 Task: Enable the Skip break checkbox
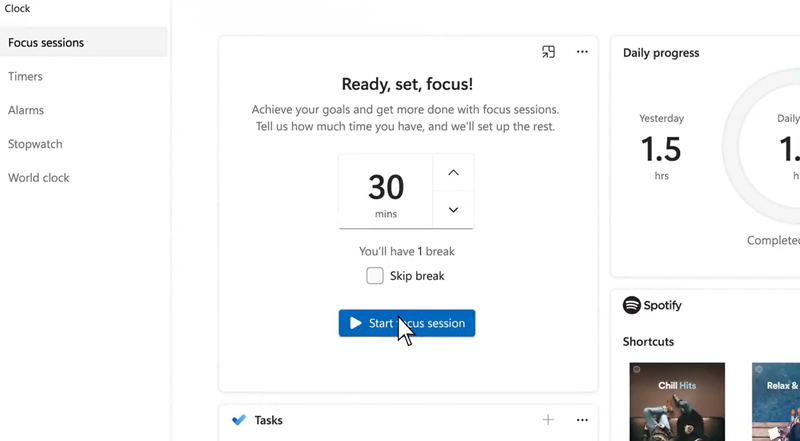(375, 276)
